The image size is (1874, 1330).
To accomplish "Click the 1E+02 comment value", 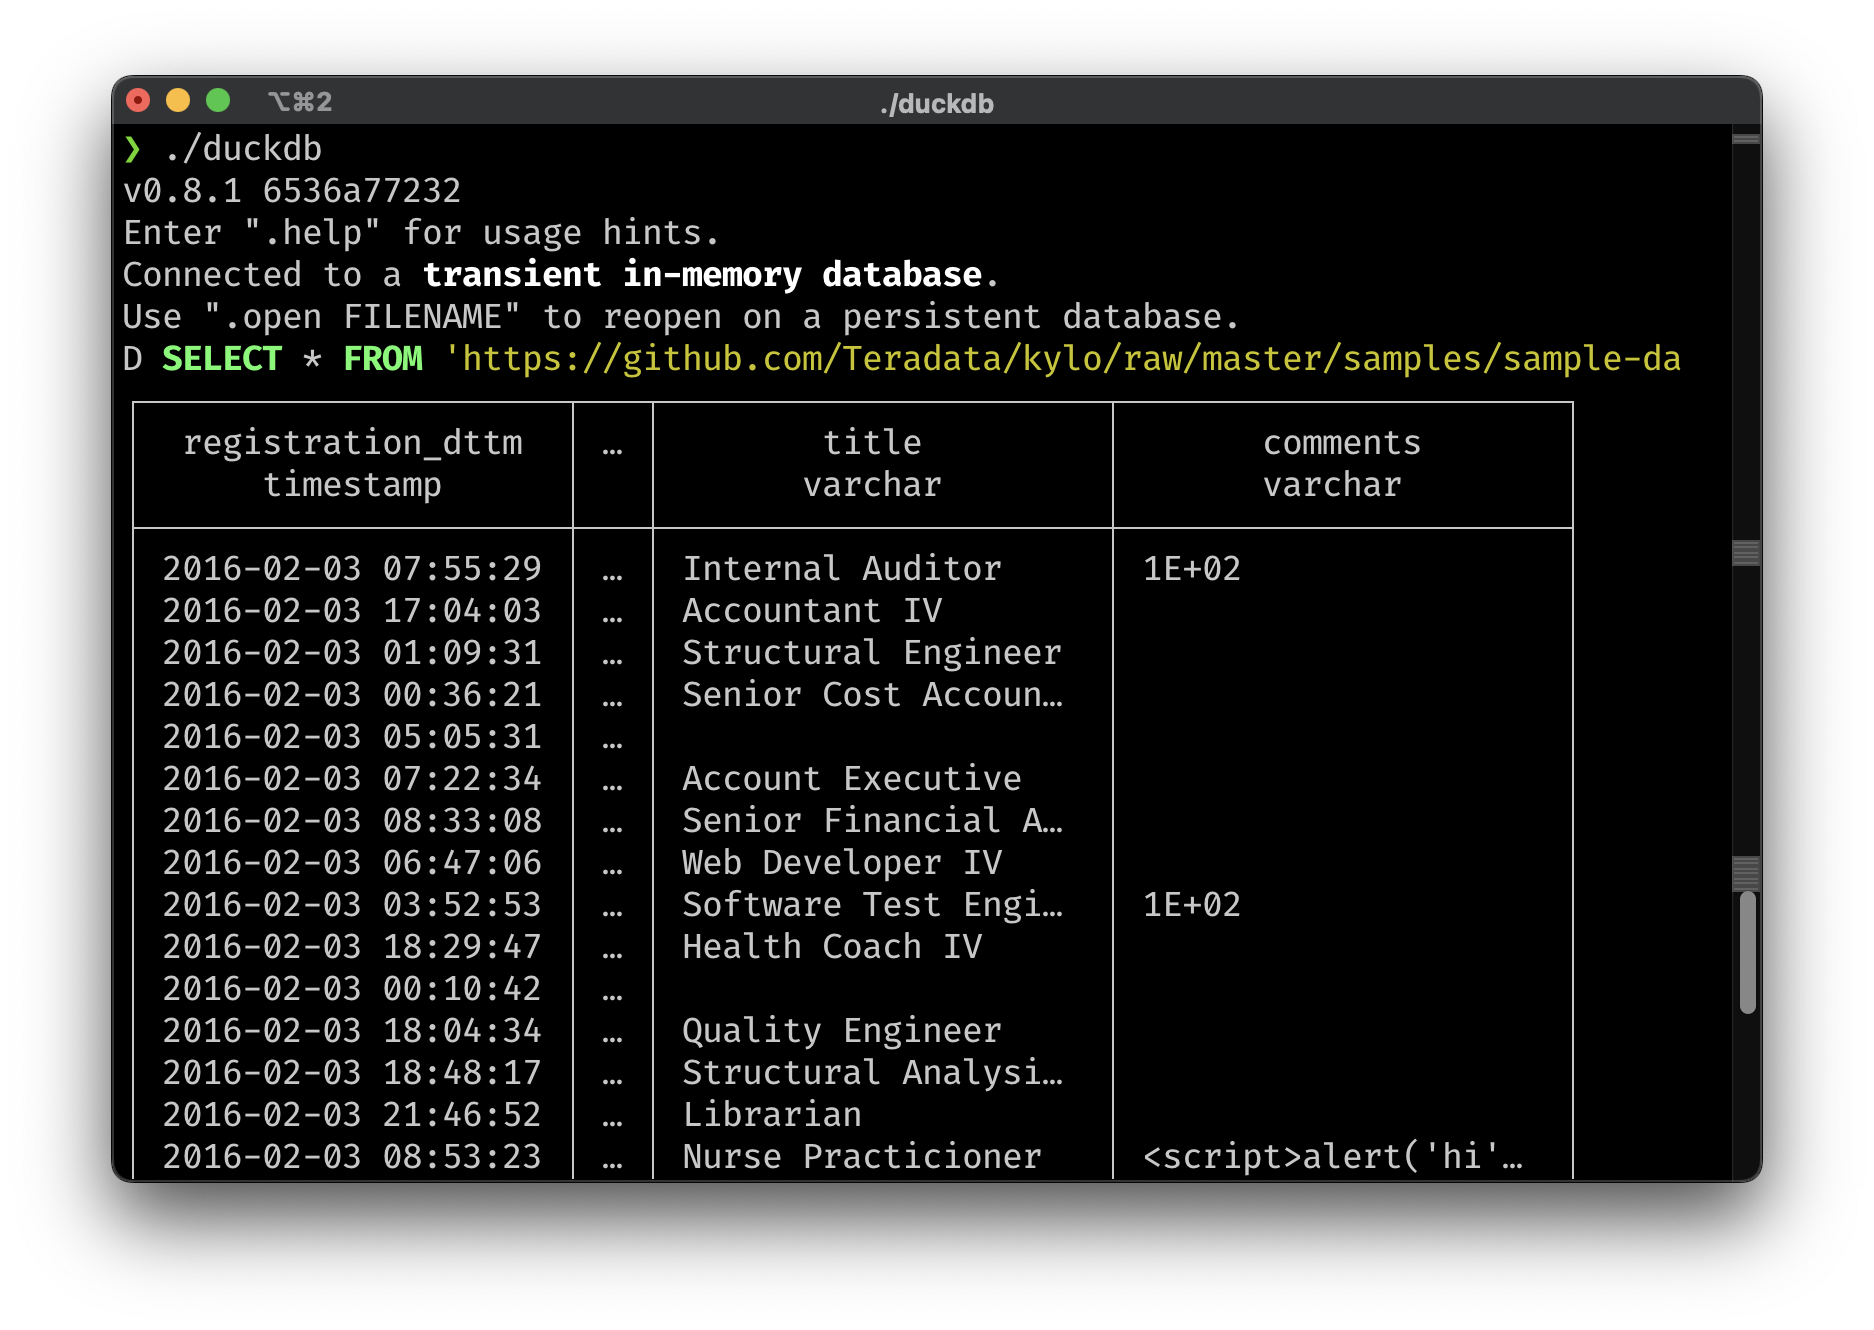I will click(x=1190, y=568).
